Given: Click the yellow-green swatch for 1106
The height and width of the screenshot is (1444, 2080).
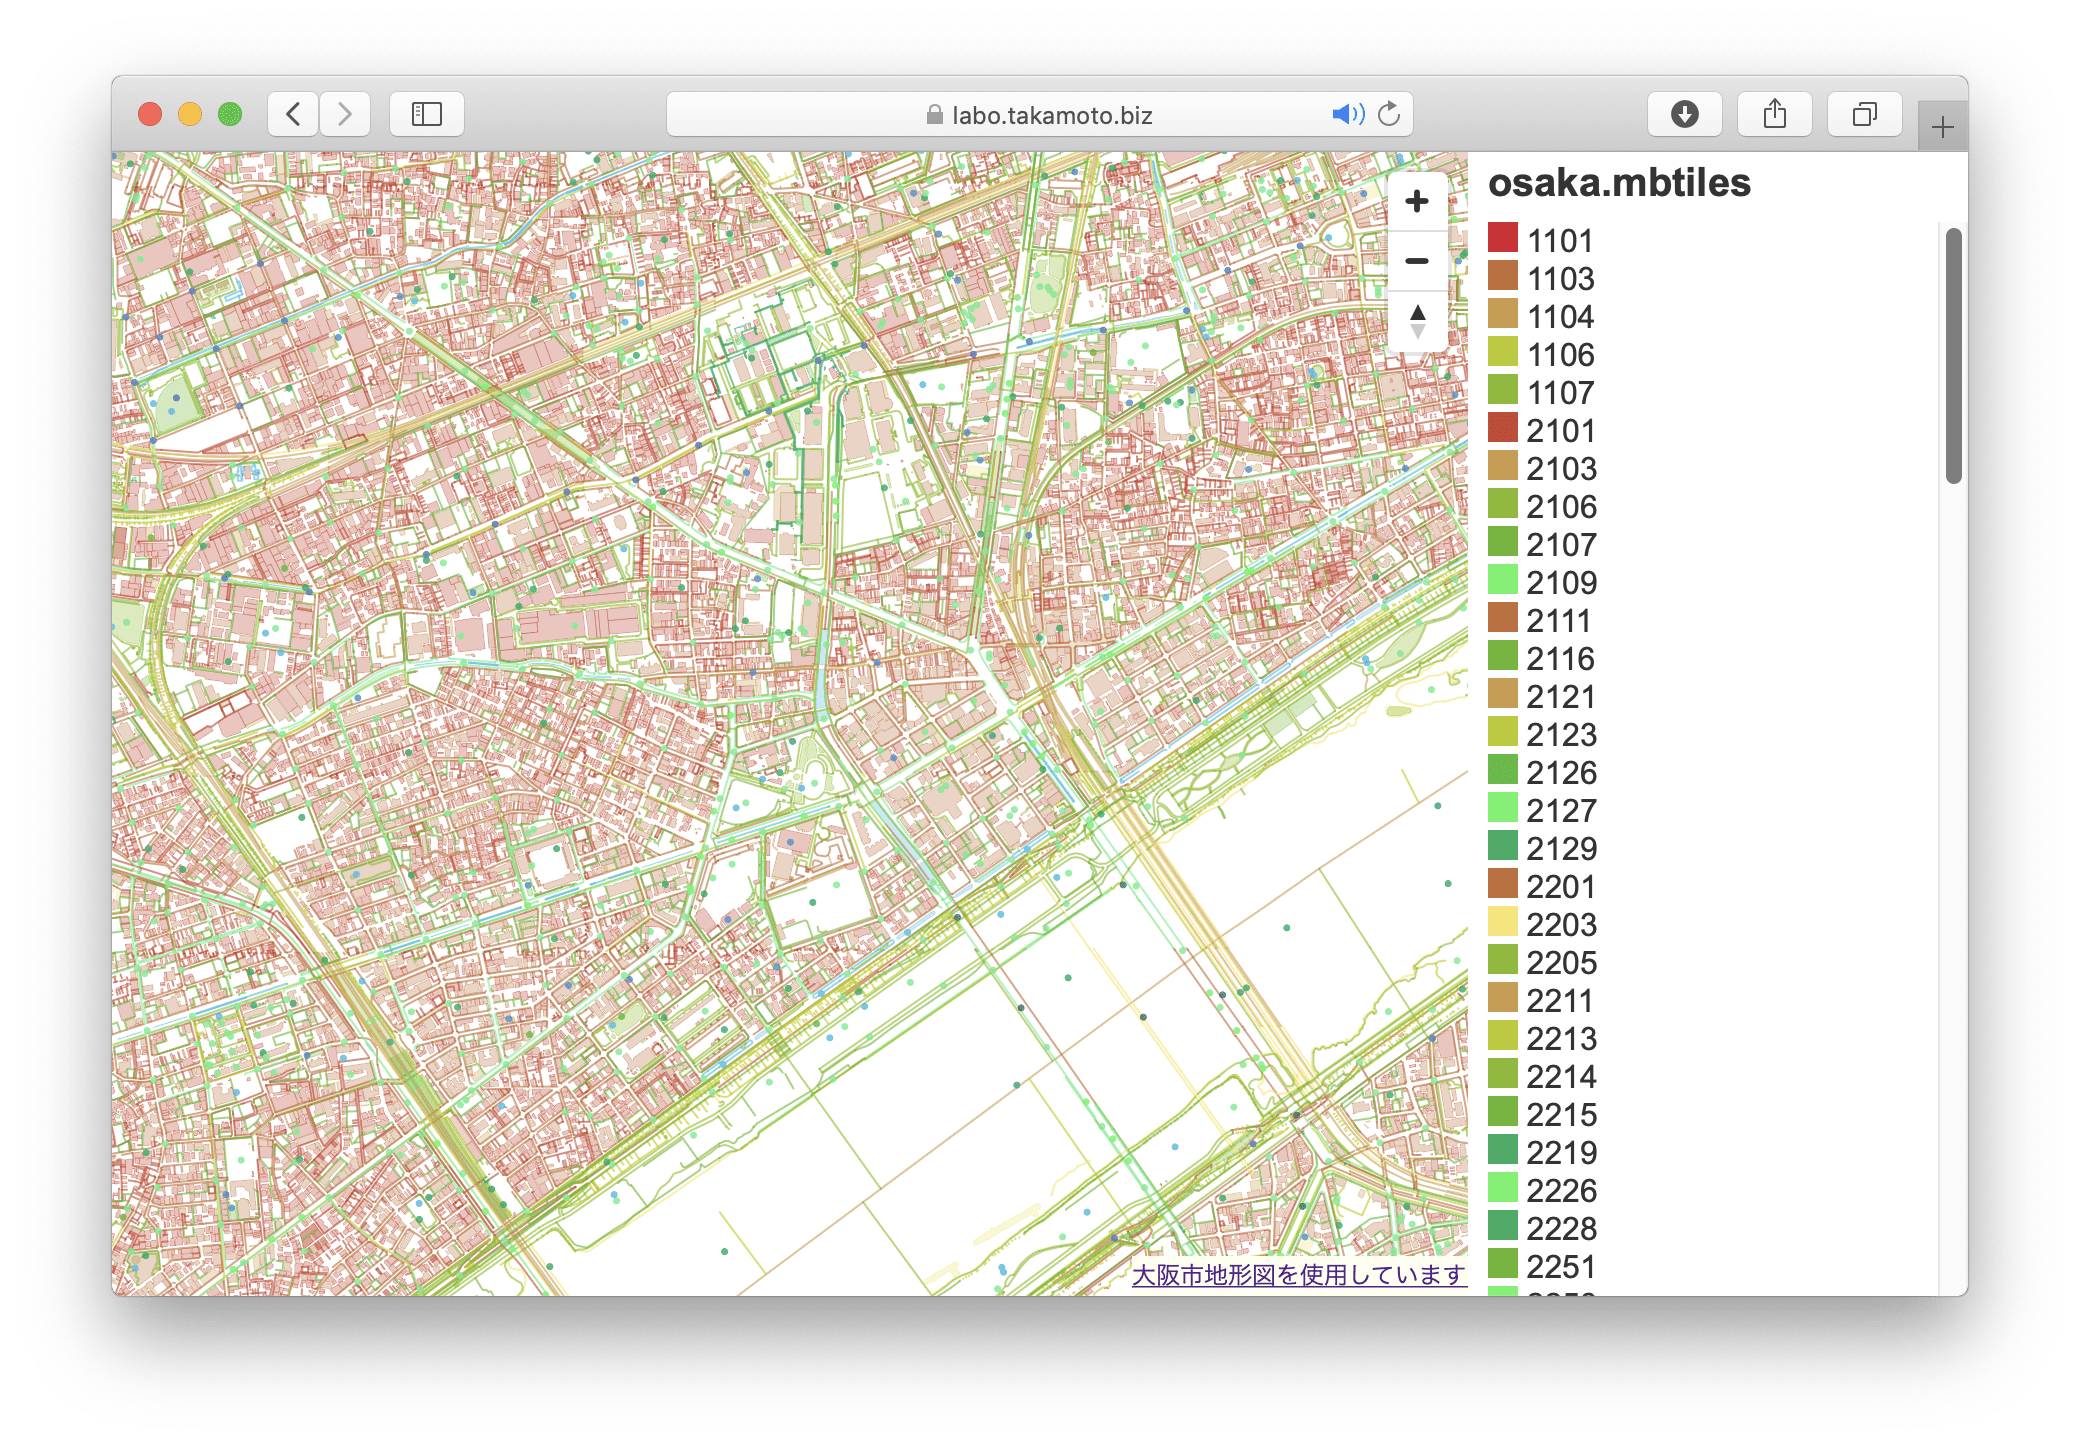Looking at the screenshot, I should 1503,351.
